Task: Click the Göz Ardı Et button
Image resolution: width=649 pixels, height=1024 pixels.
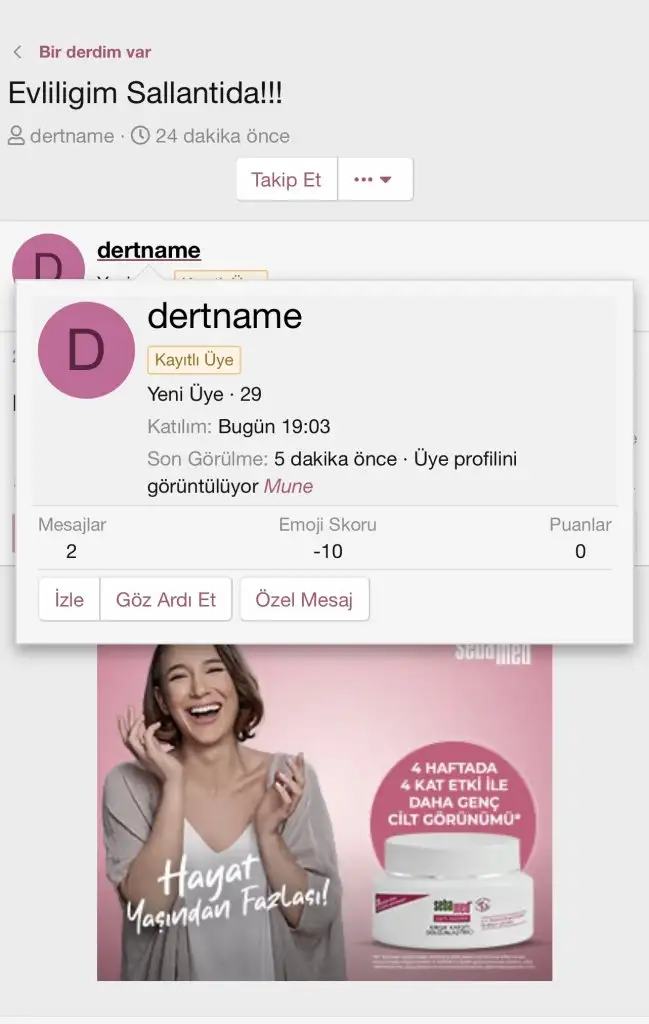Action: 166,600
